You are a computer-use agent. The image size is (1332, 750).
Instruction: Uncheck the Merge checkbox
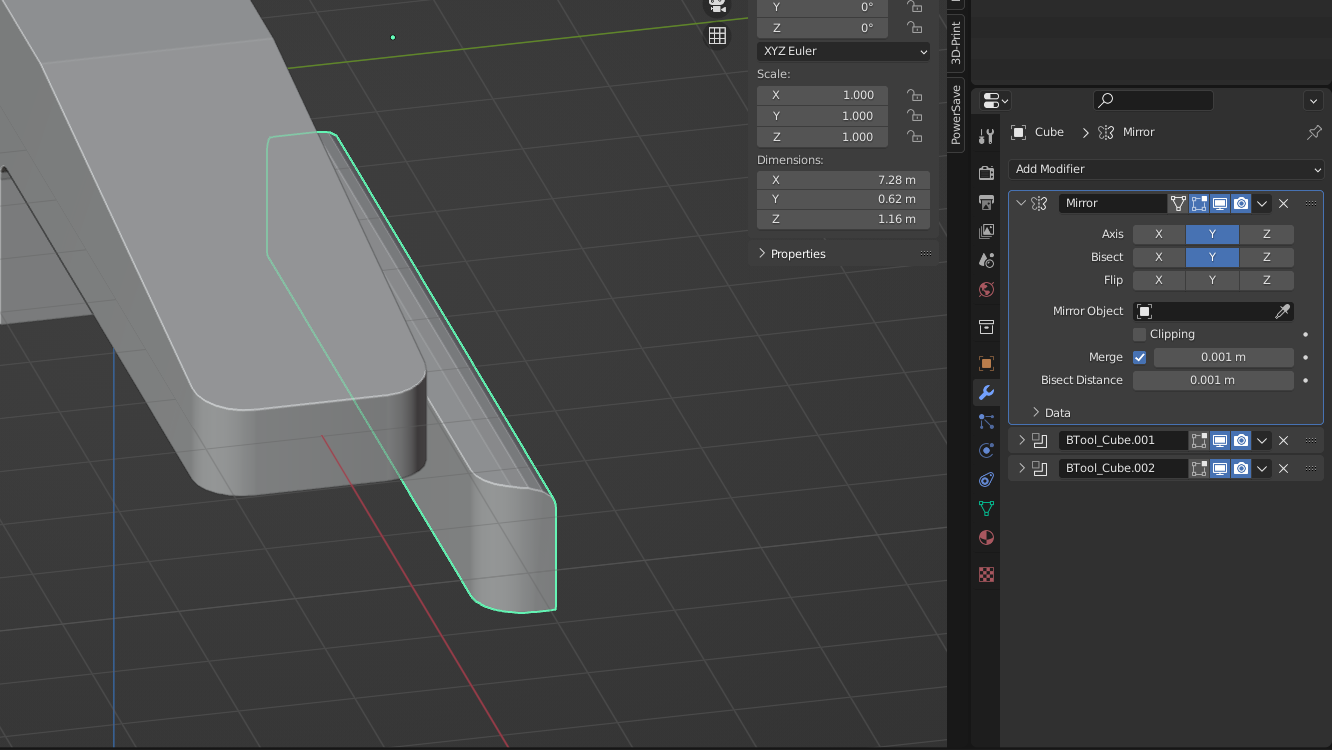tap(1140, 357)
